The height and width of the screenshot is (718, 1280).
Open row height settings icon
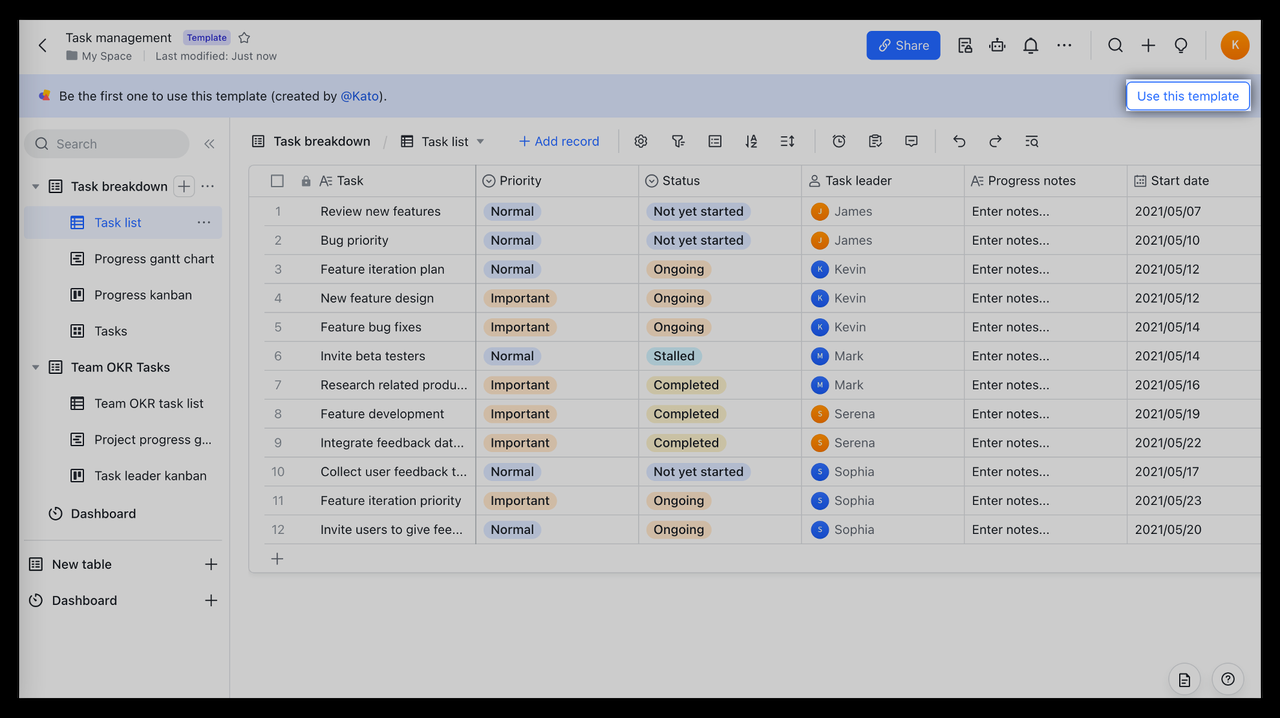[x=788, y=142]
